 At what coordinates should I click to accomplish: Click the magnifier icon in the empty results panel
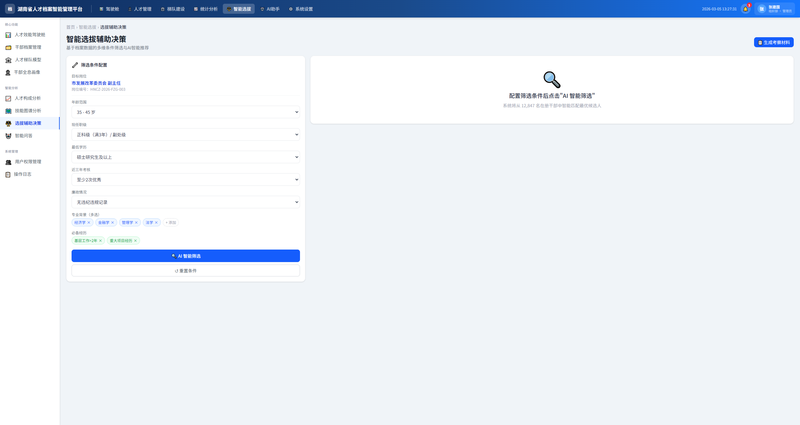tap(552, 80)
